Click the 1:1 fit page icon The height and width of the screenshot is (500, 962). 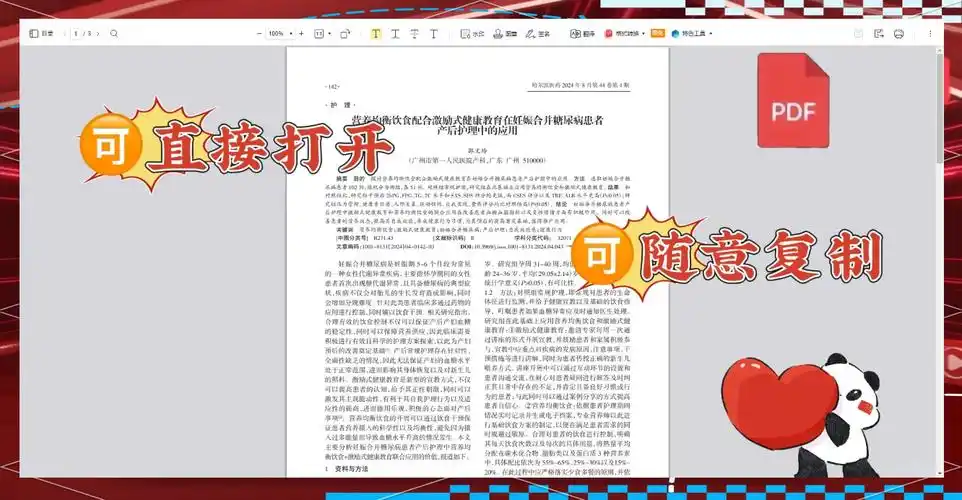point(319,34)
